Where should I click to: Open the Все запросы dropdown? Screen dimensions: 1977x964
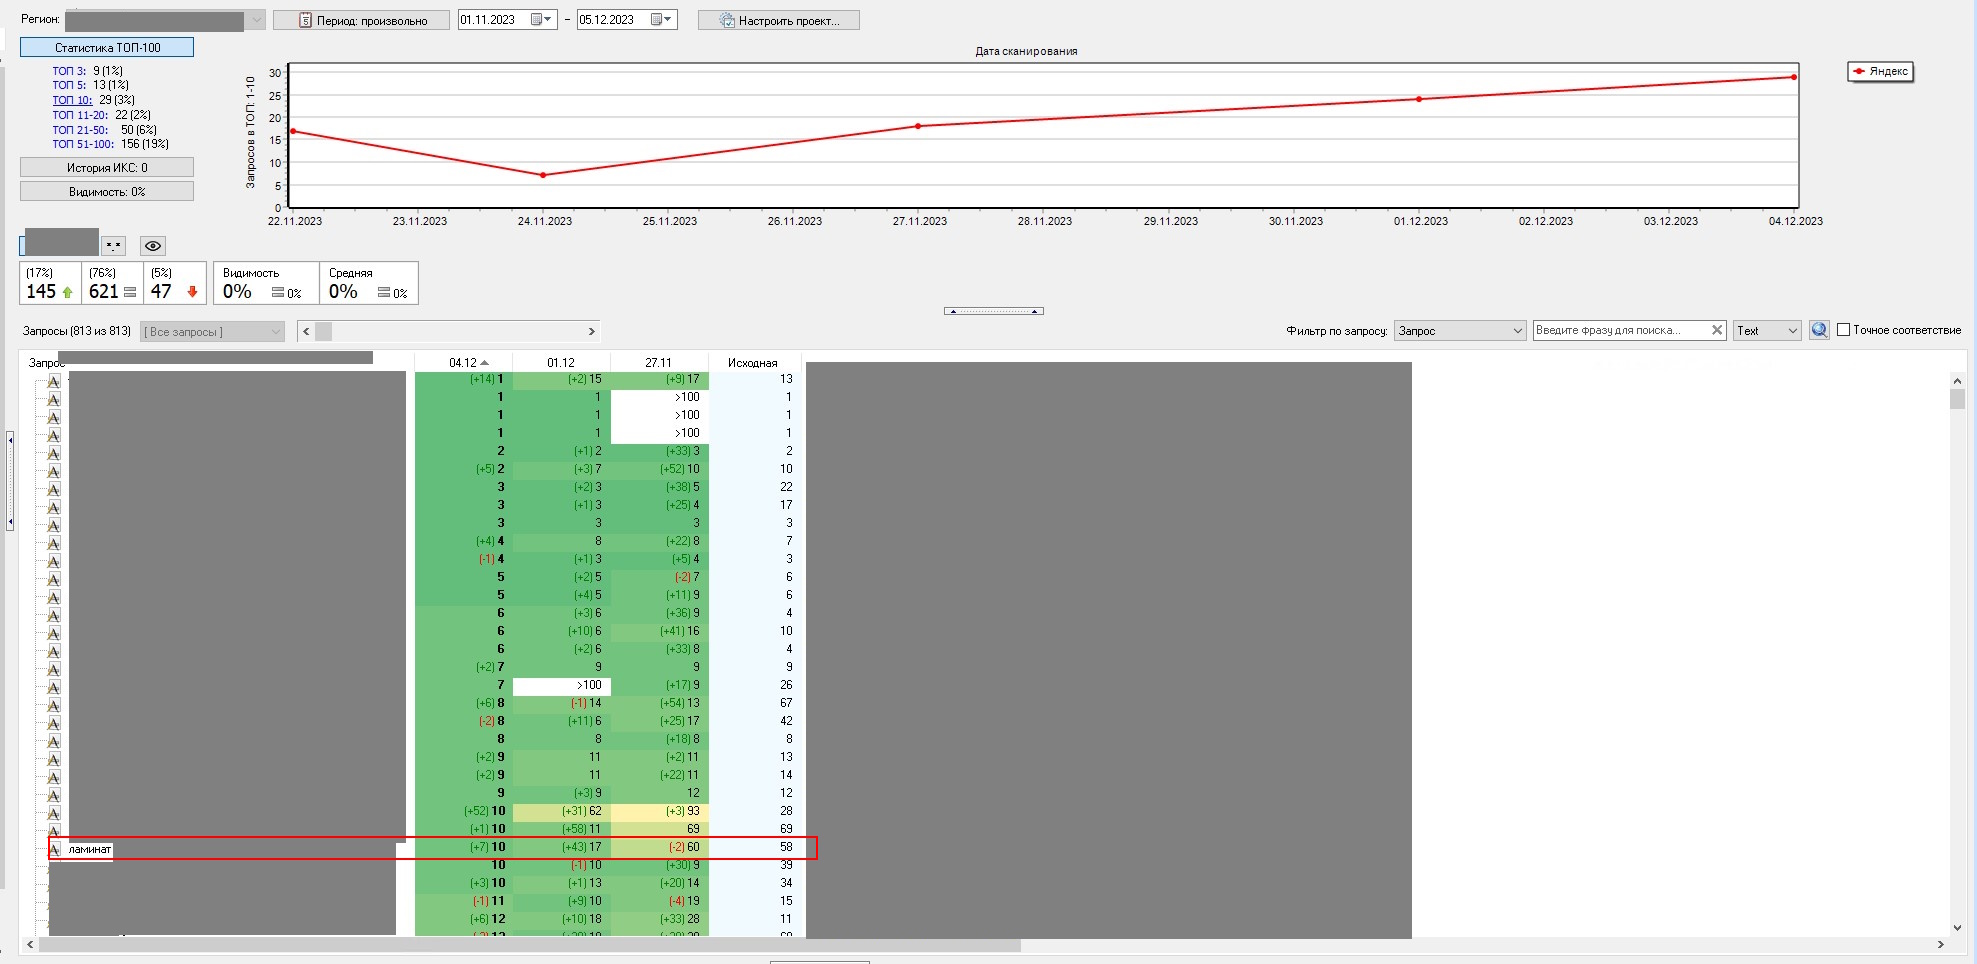tap(212, 332)
